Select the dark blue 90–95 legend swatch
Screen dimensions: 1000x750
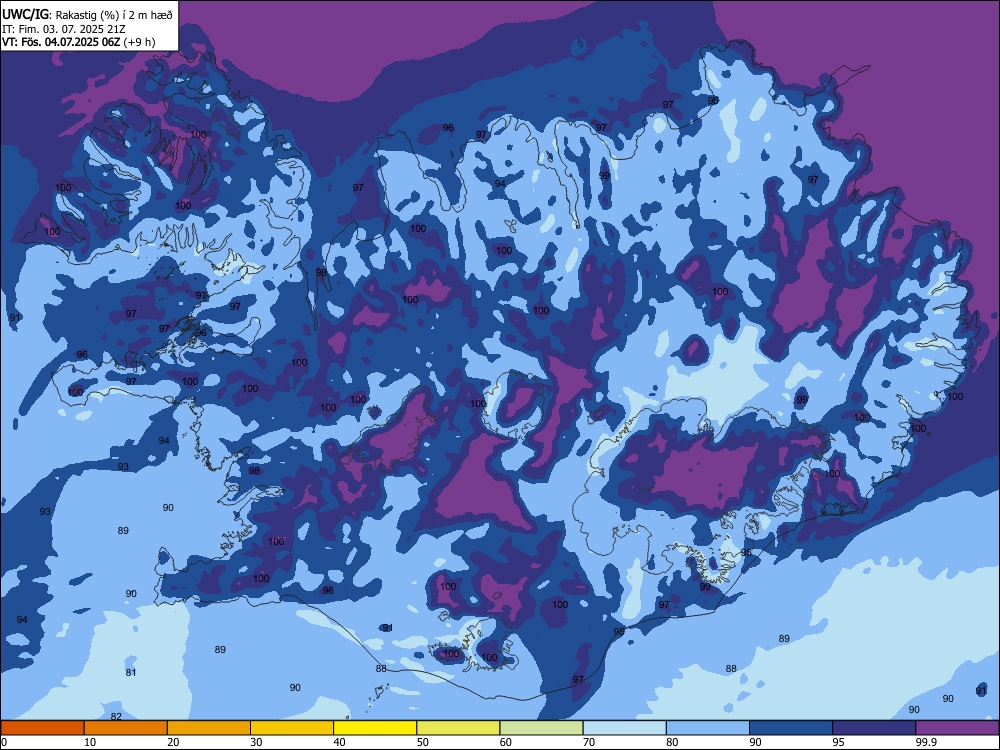pyautogui.click(x=791, y=728)
